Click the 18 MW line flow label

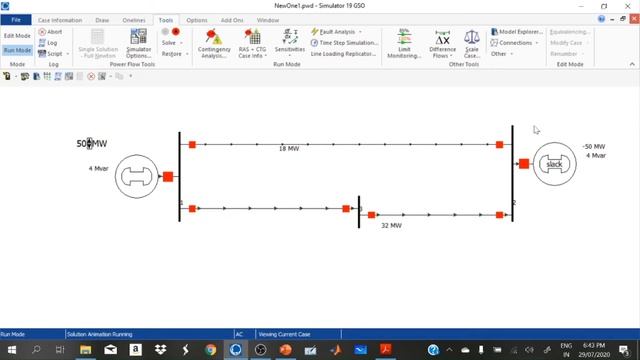tap(289, 149)
